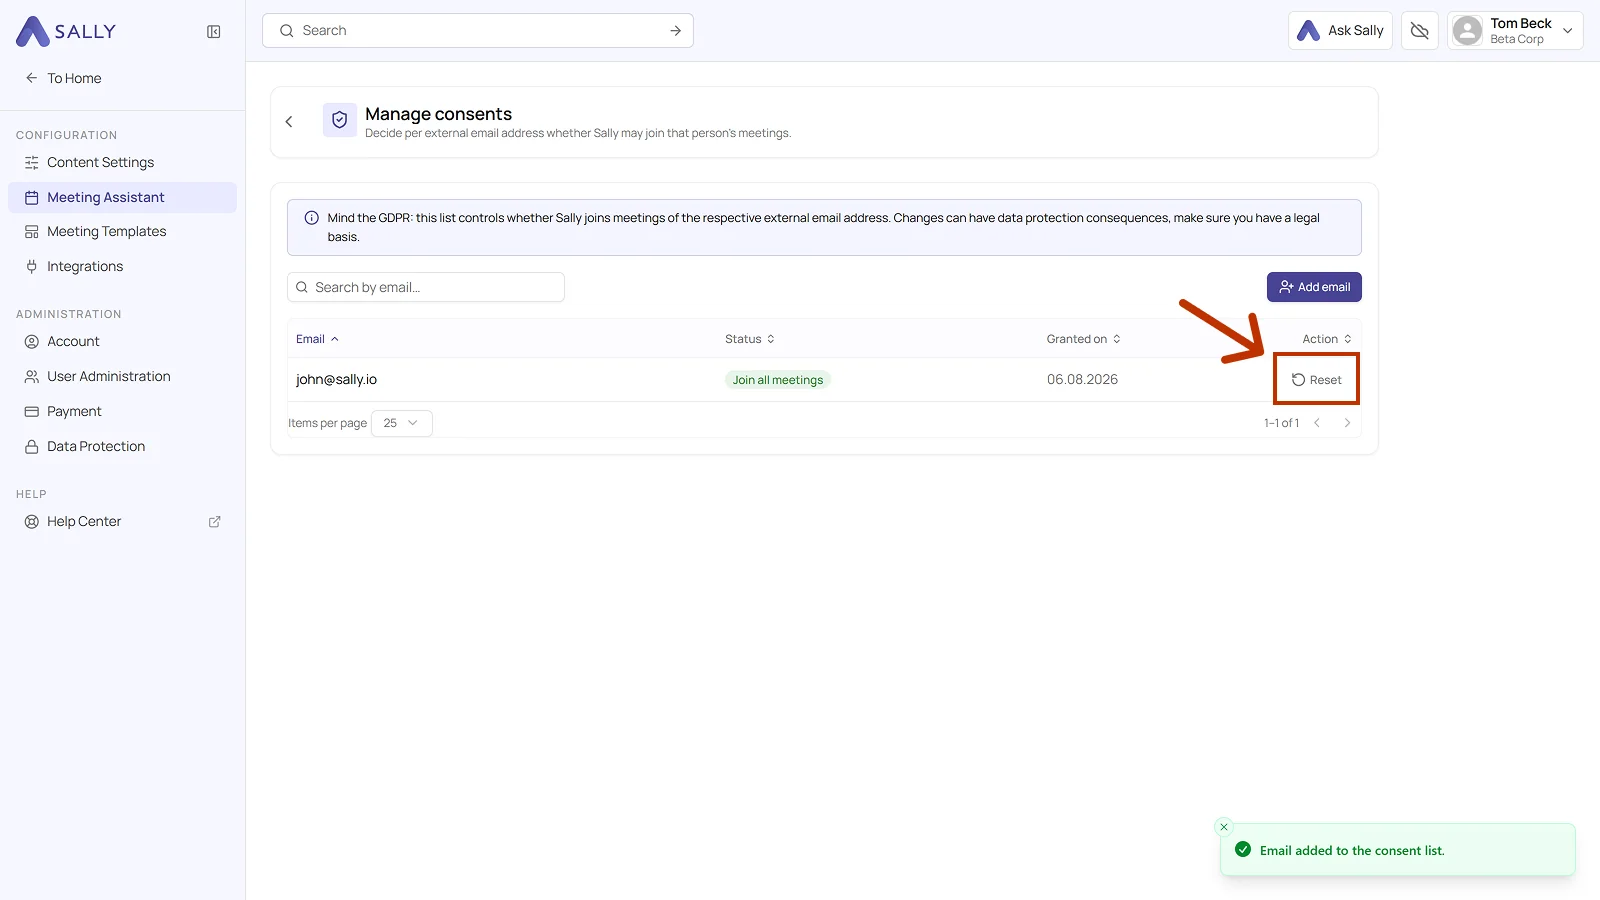Open Content Settings
This screenshot has width=1600, height=900.
coord(122,162)
